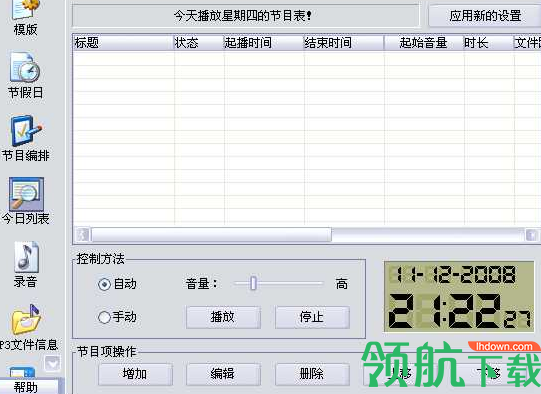Expand the sidebar down-arrow chevron above 帮助
The height and width of the screenshot is (394, 541).
point(52,363)
